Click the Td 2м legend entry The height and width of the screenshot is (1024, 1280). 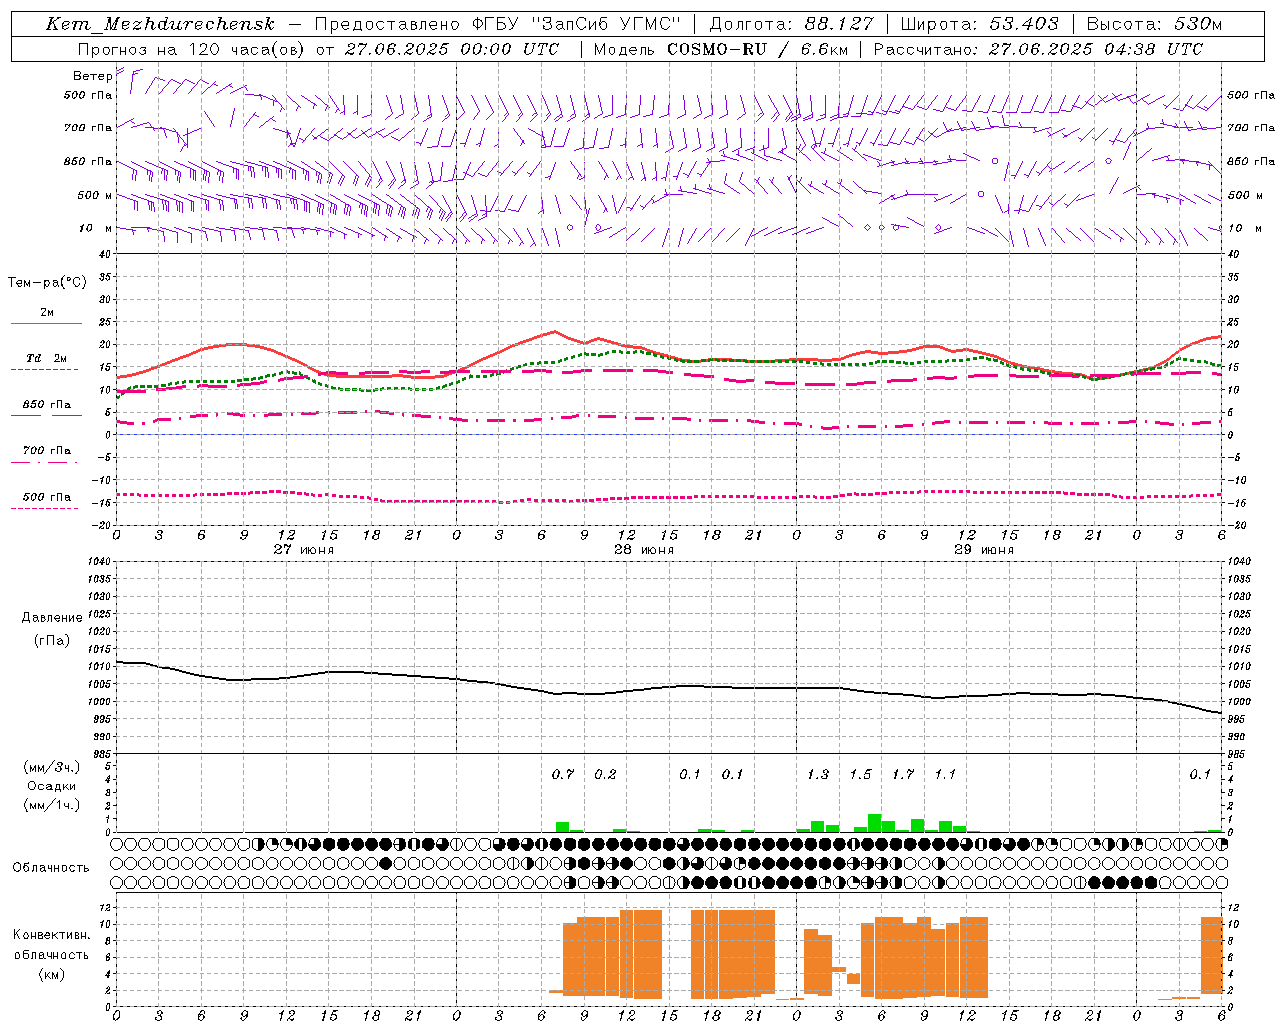(x=47, y=358)
